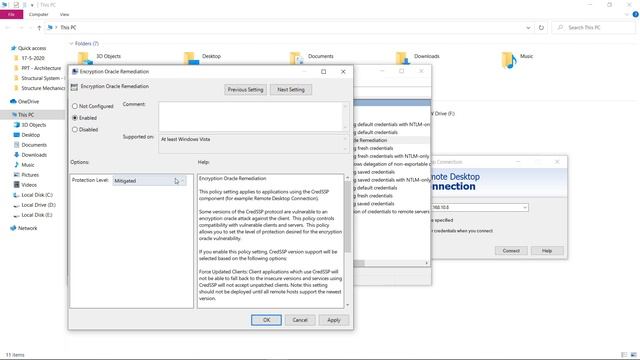Click OK in Encryption Oracle Remediation dialog
The image size is (640, 360).
tap(266, 320)
